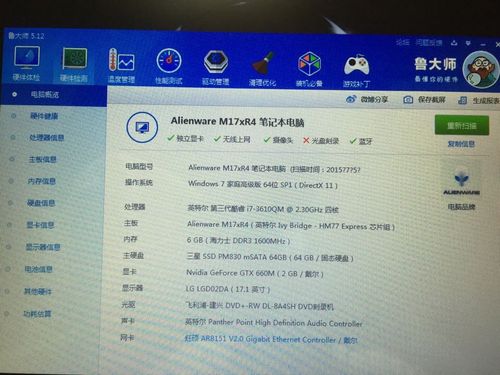Click the 复制信息 copy info link

pos(461,144)
